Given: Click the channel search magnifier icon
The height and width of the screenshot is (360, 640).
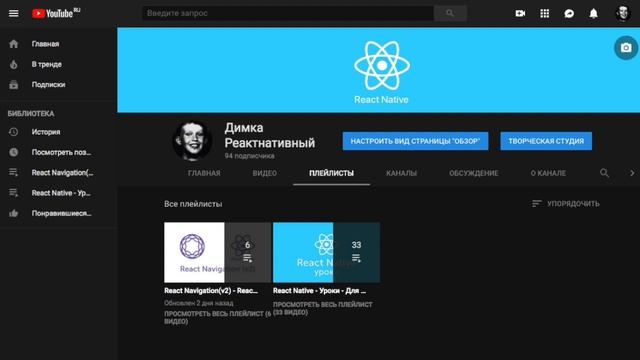Looking at the screenshot, I should coord(604,173).
